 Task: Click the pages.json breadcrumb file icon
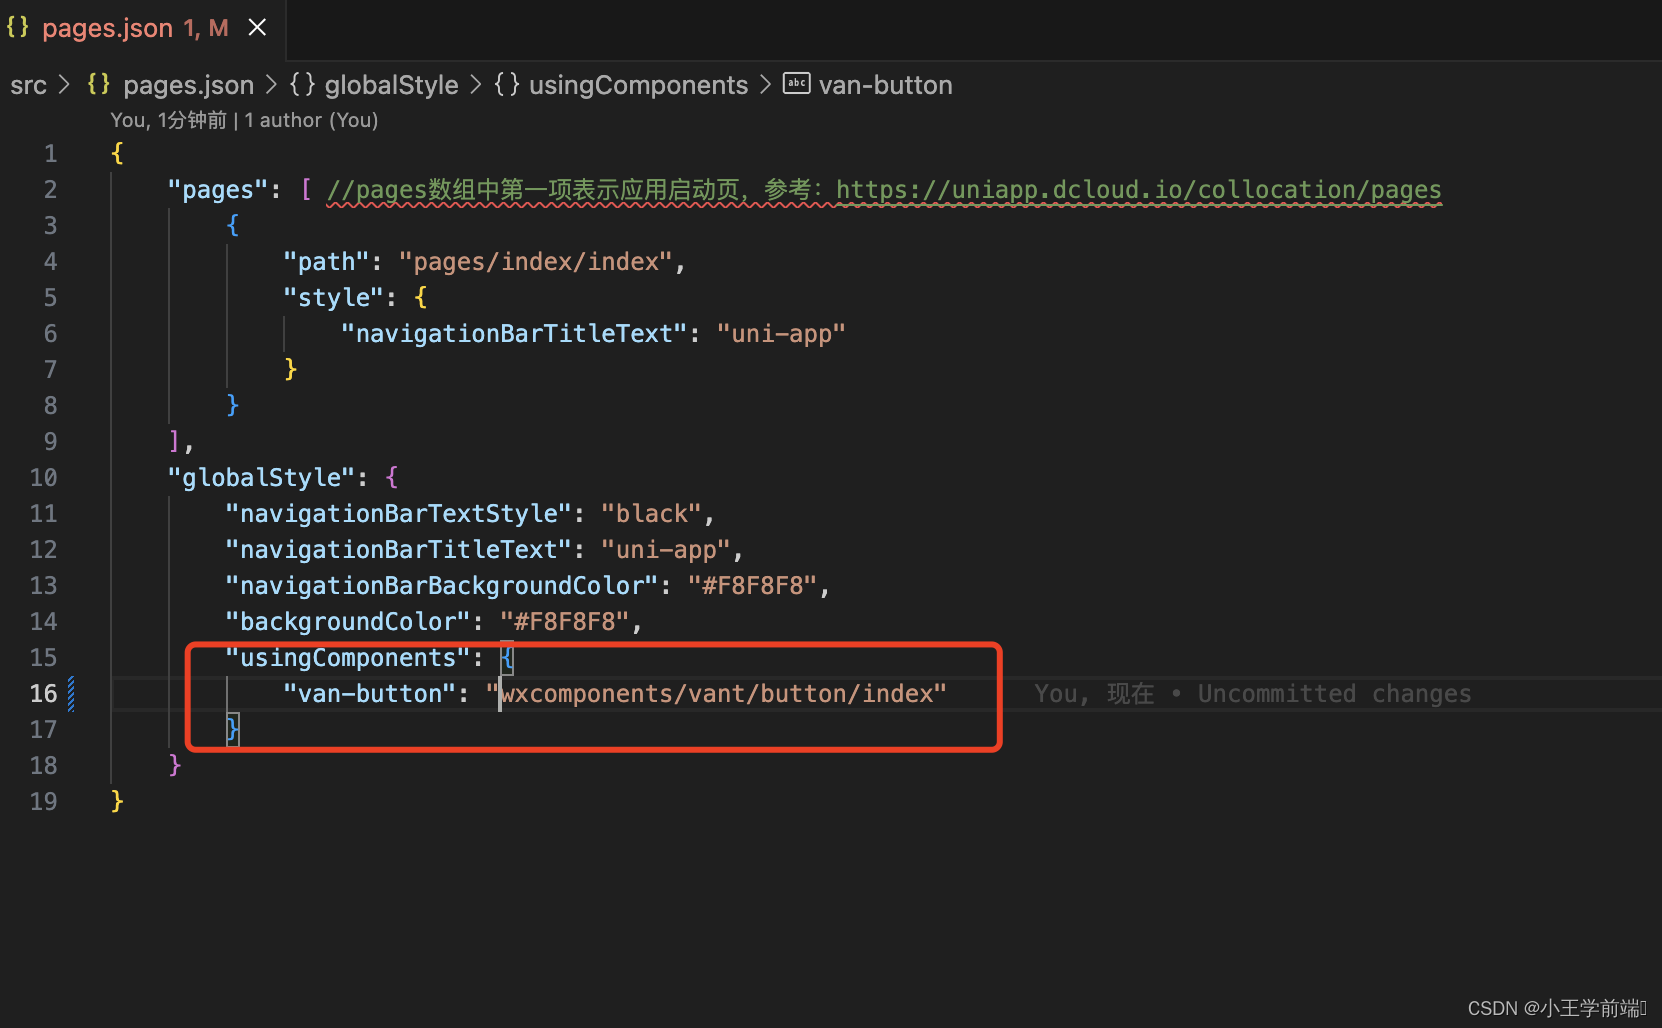coord(98,84)
